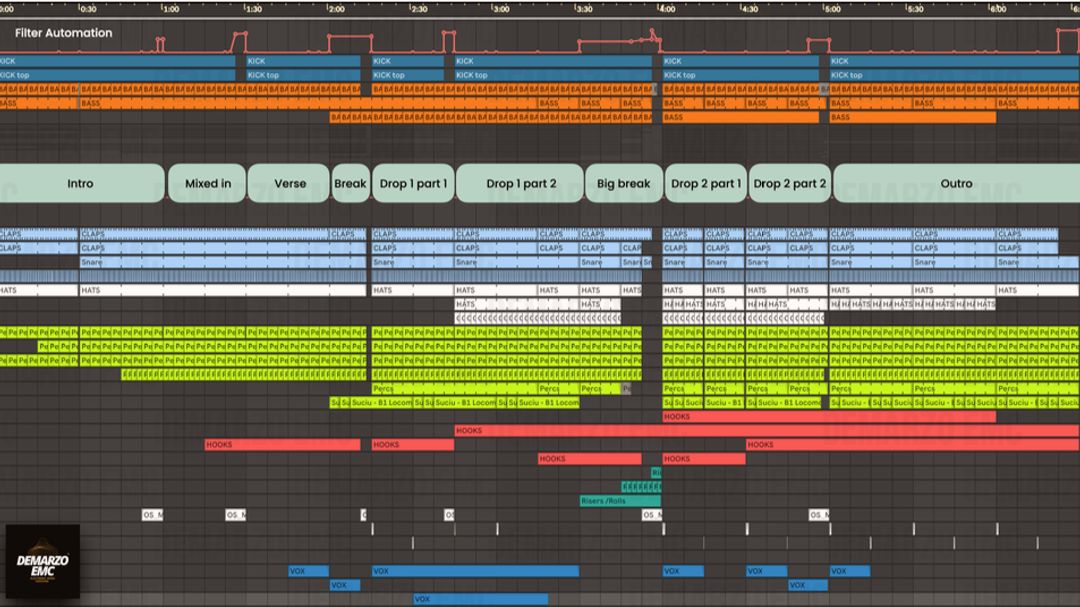Select the "Drop 2 part 2" section
This screenshot has height=607, width=1080.
coord(789,184)
